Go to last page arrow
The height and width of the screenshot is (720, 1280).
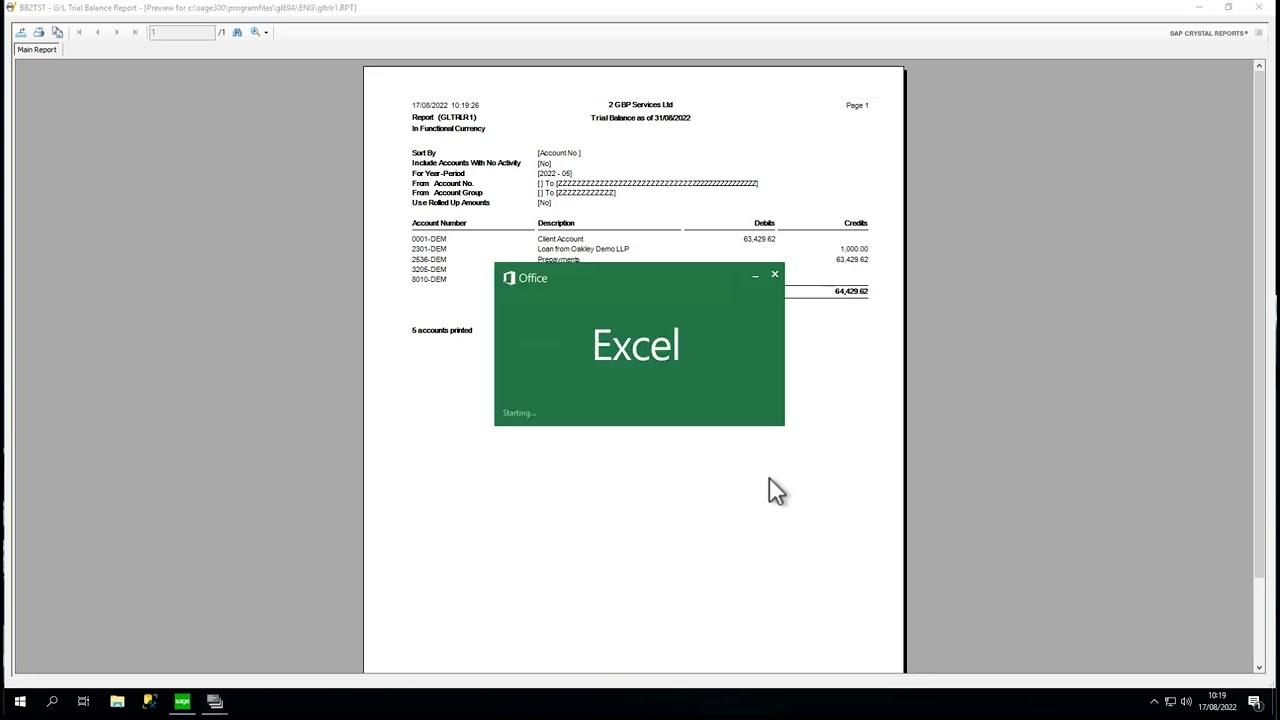pyautogui.click(x=135, y=32)
